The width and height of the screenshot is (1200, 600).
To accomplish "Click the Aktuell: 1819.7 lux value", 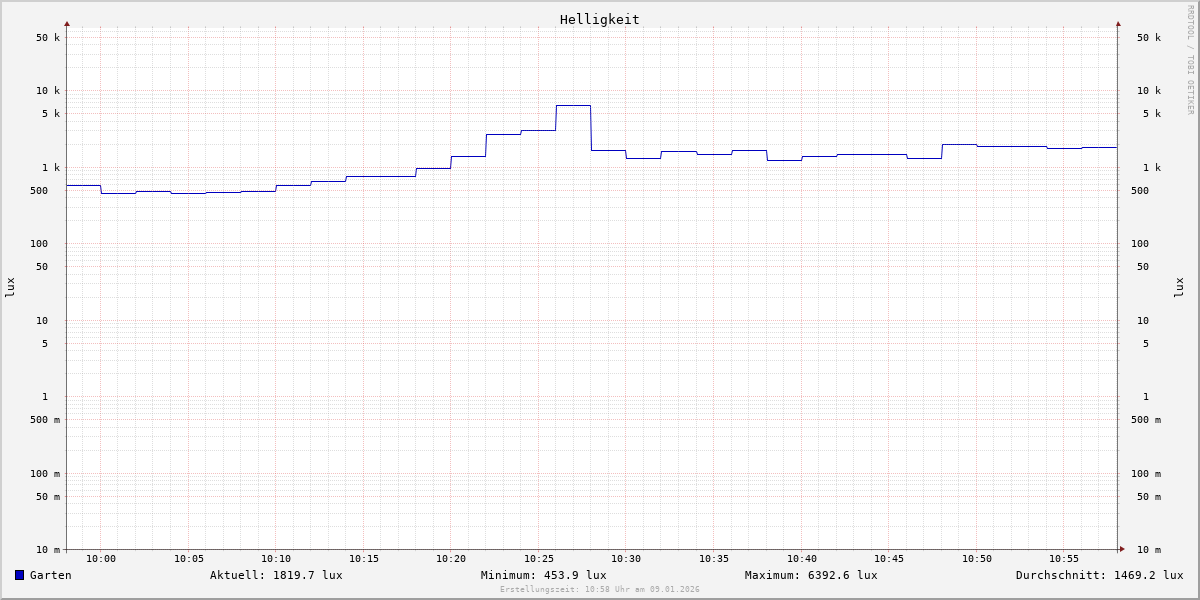I will coord(276,575).
